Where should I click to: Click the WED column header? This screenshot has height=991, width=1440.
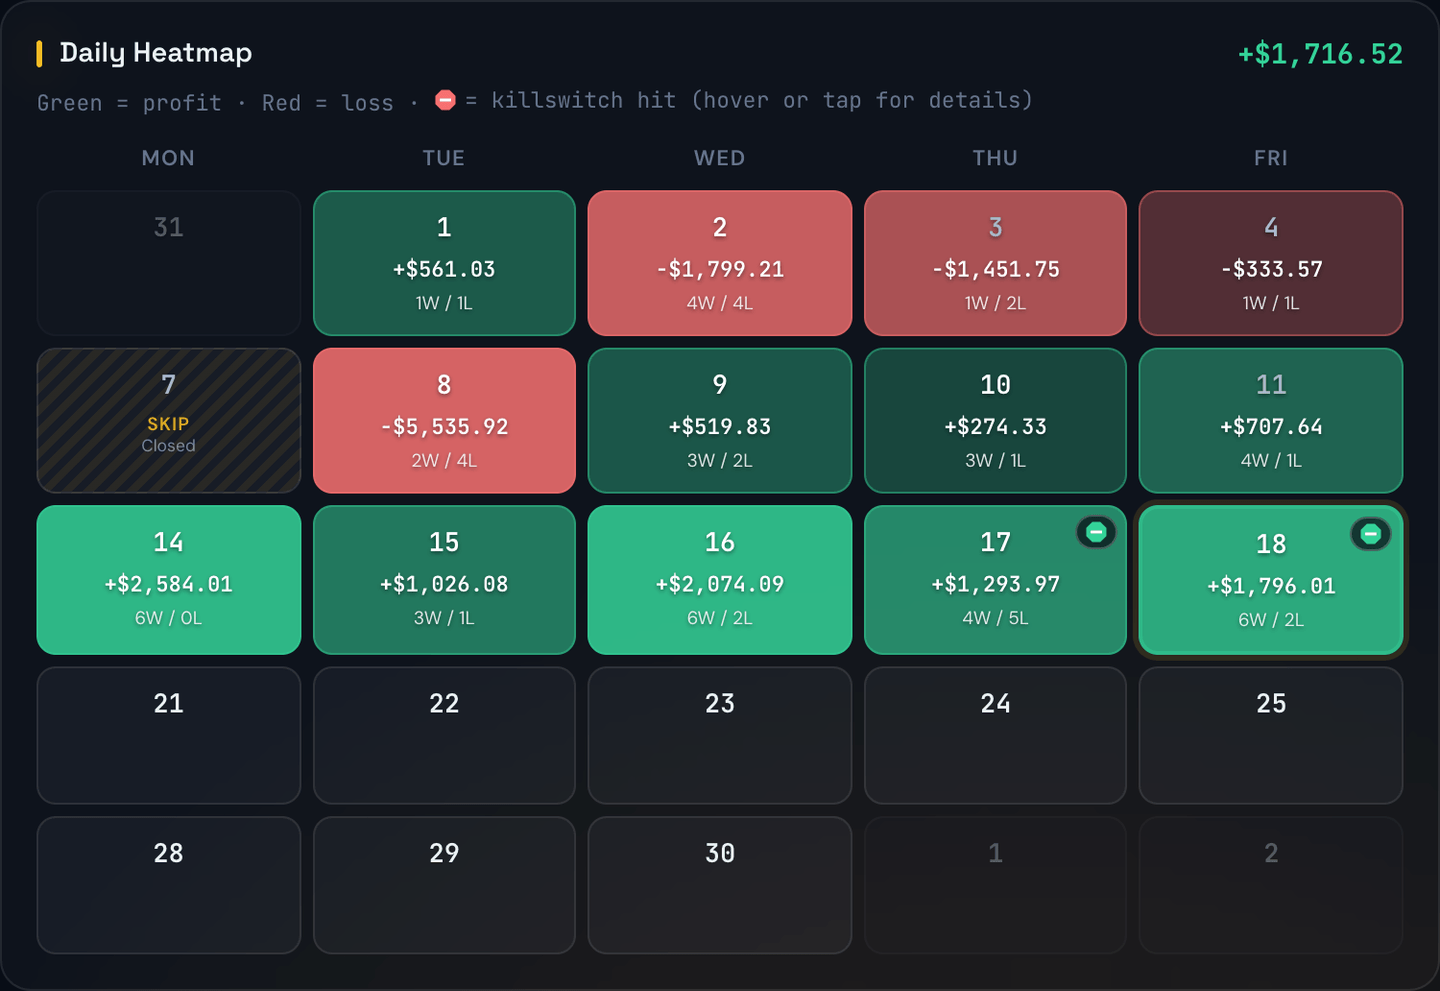[720, 158]
